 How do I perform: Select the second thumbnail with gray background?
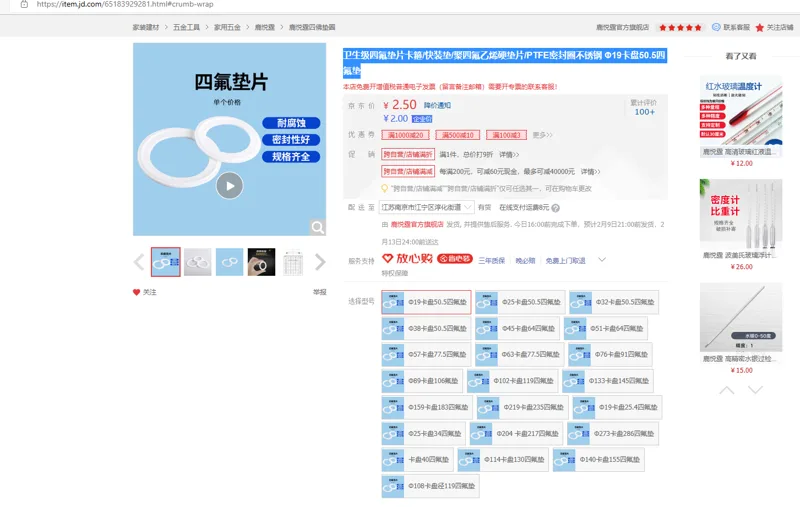(197, 262)
